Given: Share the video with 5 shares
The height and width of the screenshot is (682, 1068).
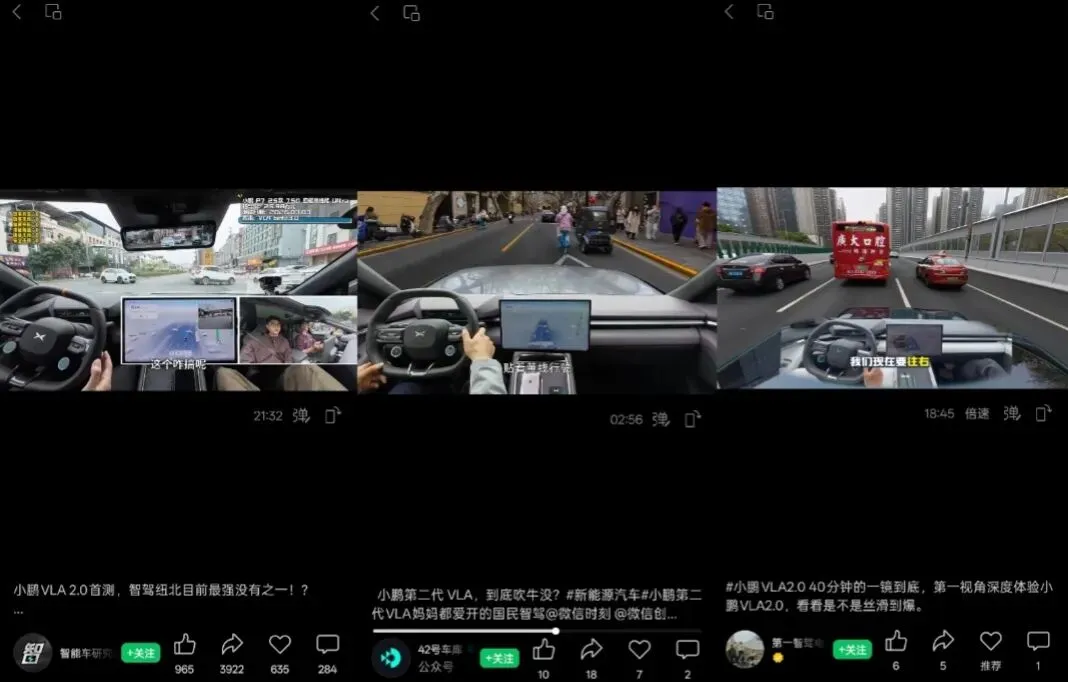Looking at the screenshot, I should click(x=943, y=641).
